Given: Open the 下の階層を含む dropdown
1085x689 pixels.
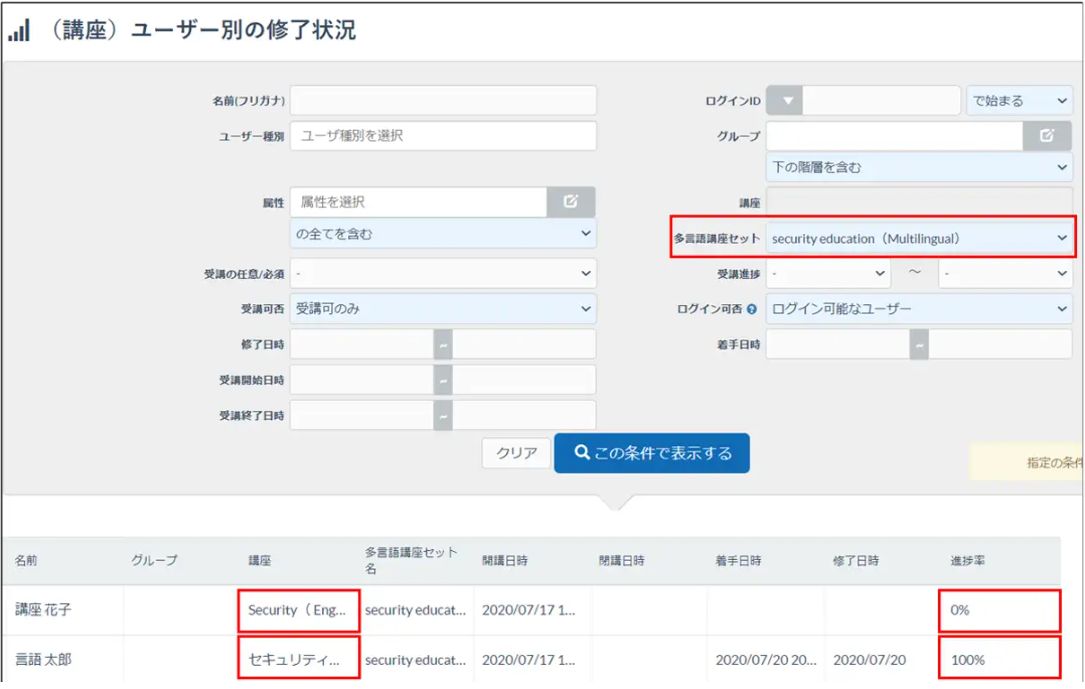Looking at the screenshot, I should 919,168.
